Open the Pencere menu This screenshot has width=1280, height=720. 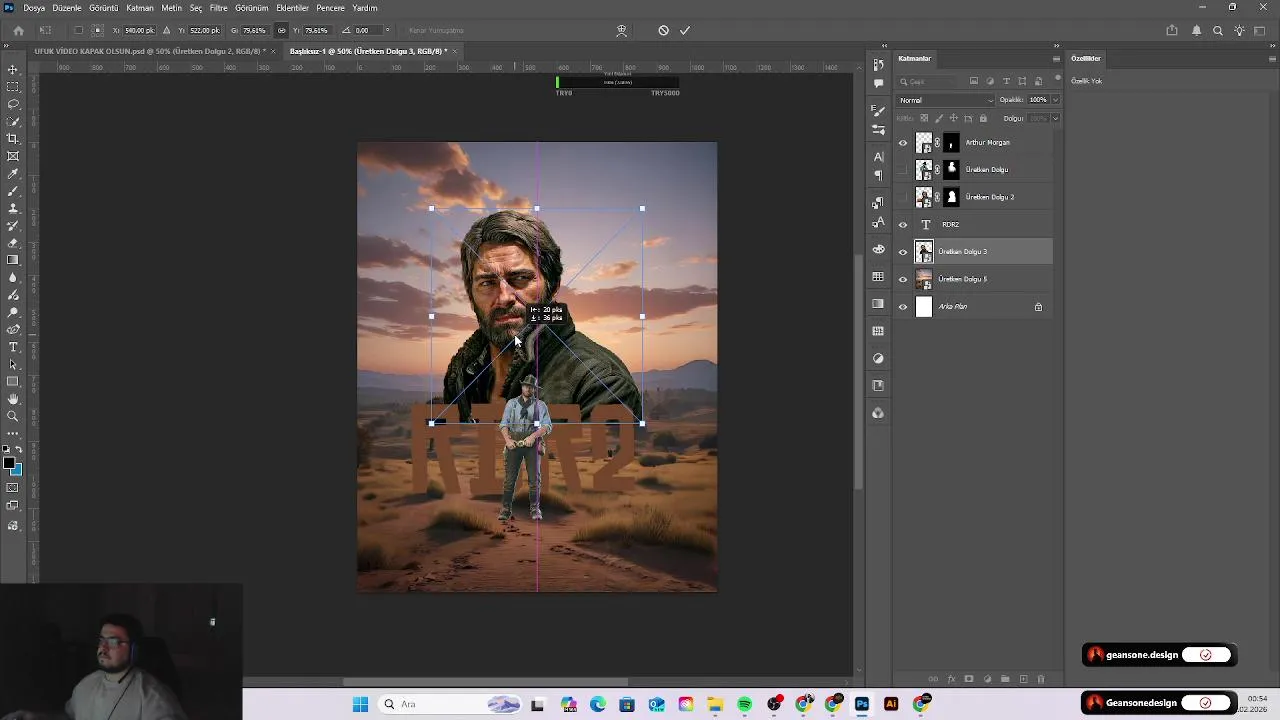pos(330,8)
